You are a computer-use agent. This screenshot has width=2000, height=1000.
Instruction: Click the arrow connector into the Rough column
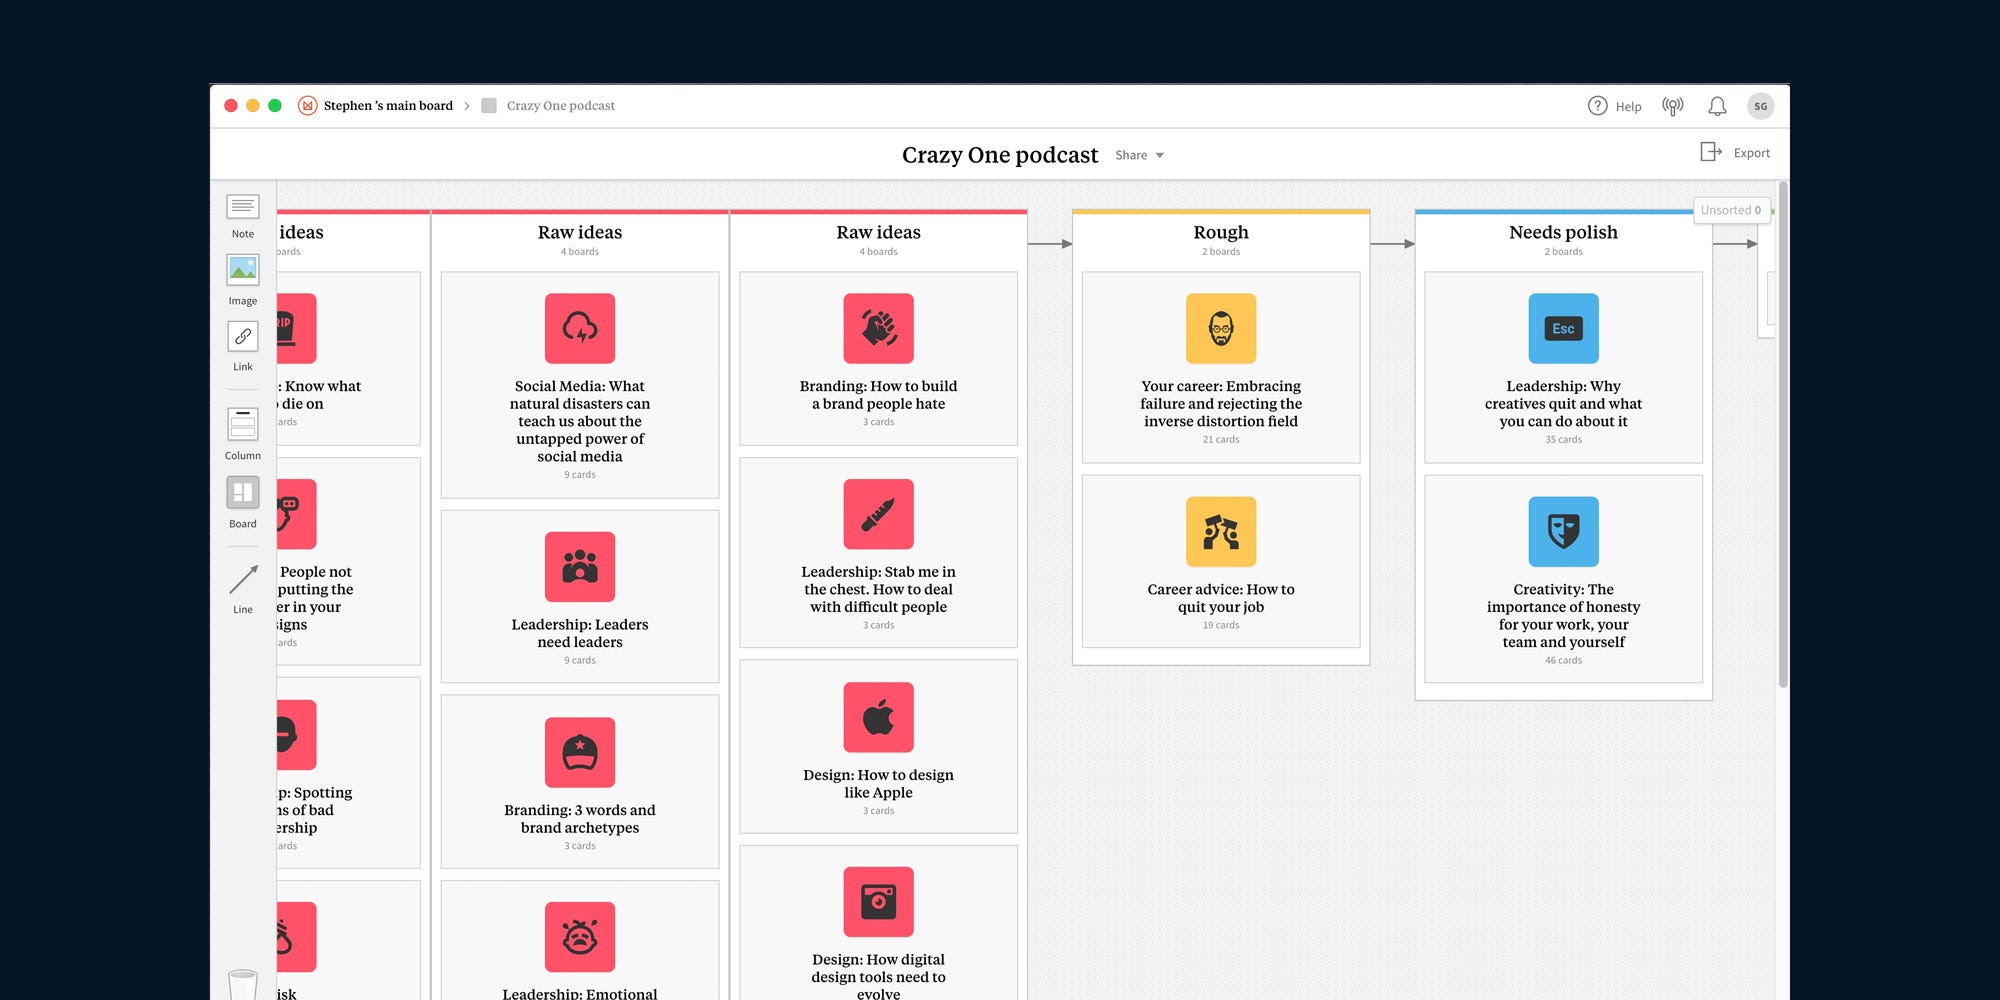coord(1050,243)
